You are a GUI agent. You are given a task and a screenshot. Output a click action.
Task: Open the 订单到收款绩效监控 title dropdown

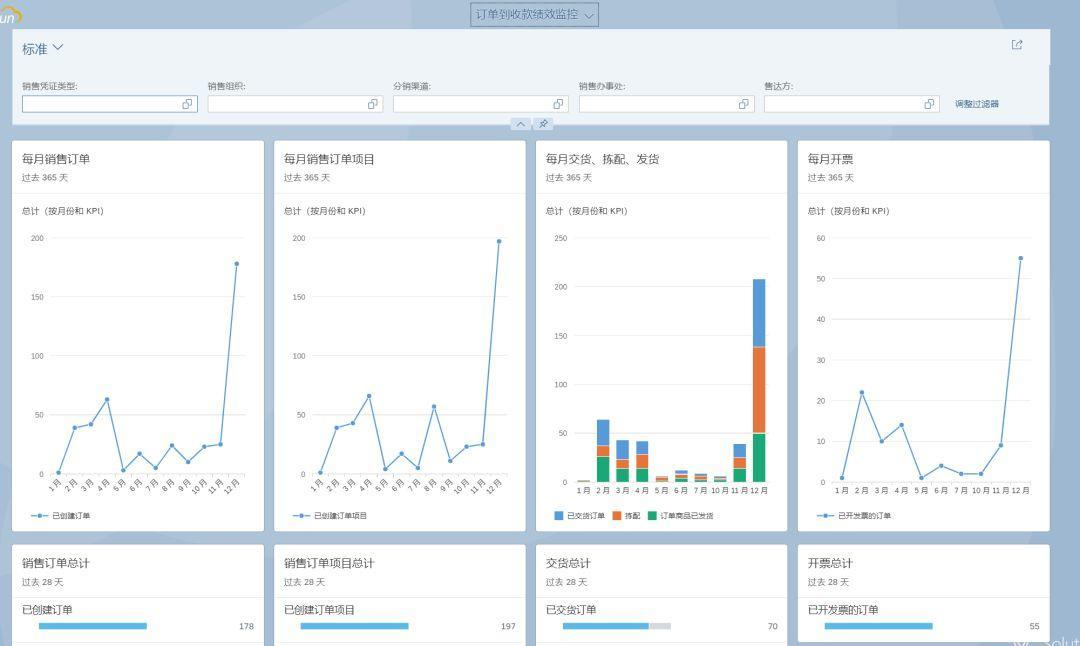[534, 14]
